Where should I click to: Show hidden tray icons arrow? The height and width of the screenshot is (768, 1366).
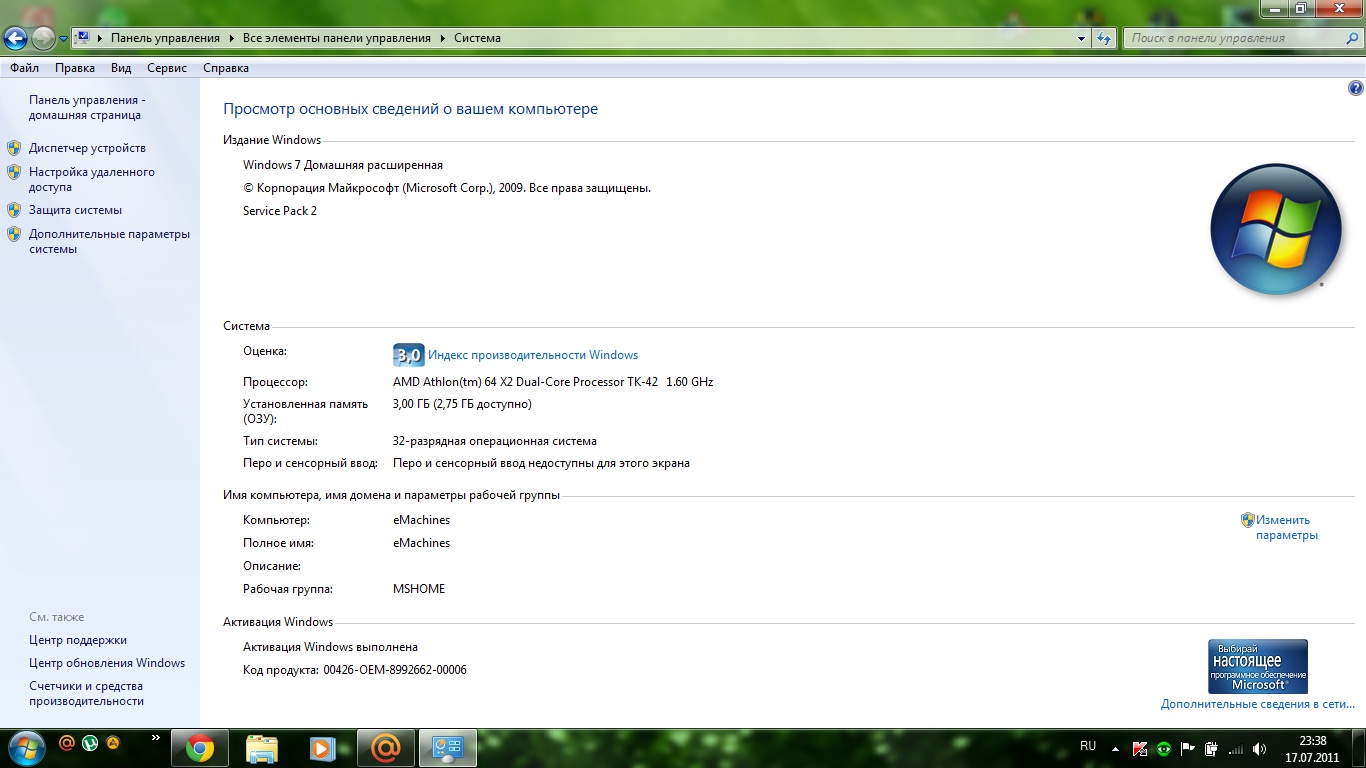click(x=1116, y=748)
